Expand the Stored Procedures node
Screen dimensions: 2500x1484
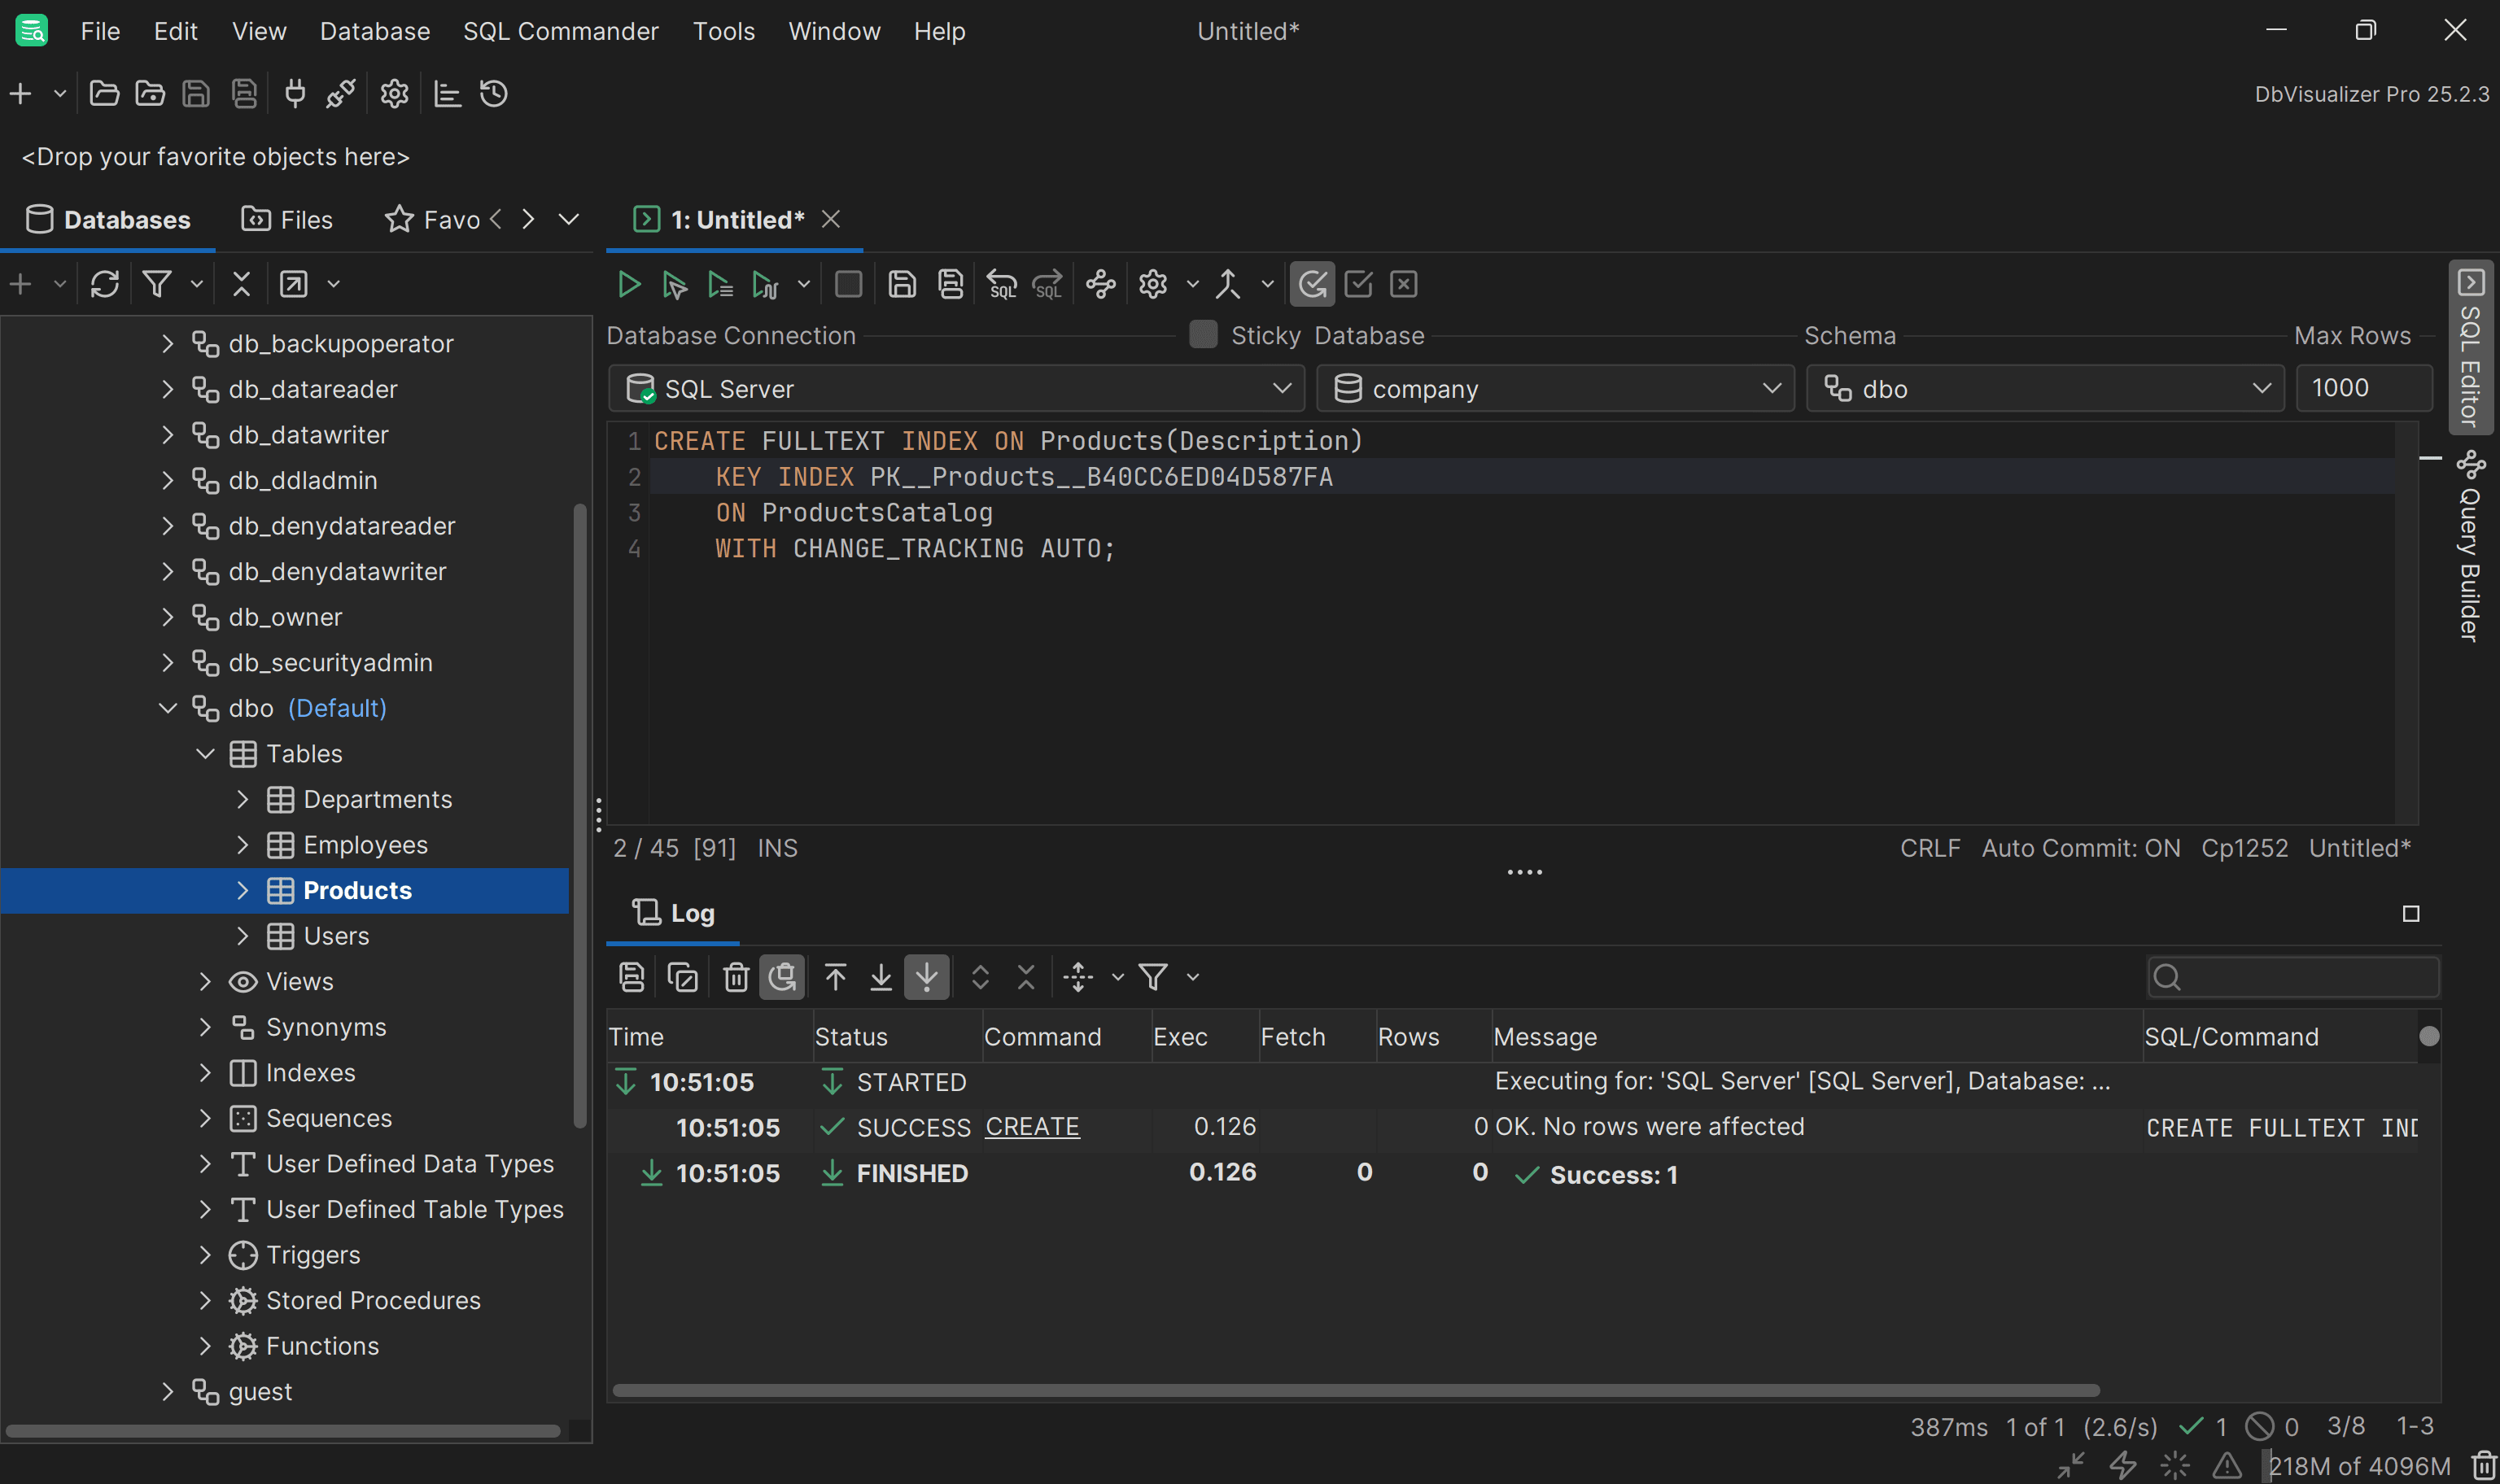tap(205, 1301)
